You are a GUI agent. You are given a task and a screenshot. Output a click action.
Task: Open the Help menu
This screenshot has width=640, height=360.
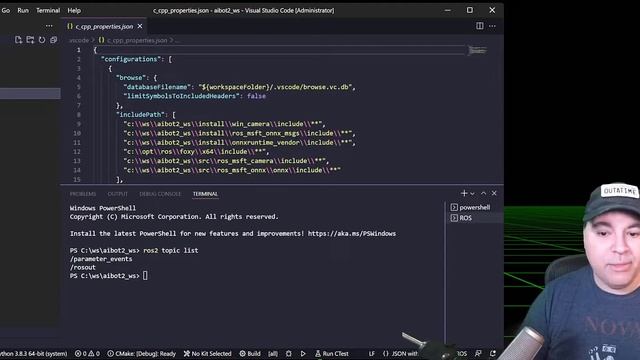point(74,11)
